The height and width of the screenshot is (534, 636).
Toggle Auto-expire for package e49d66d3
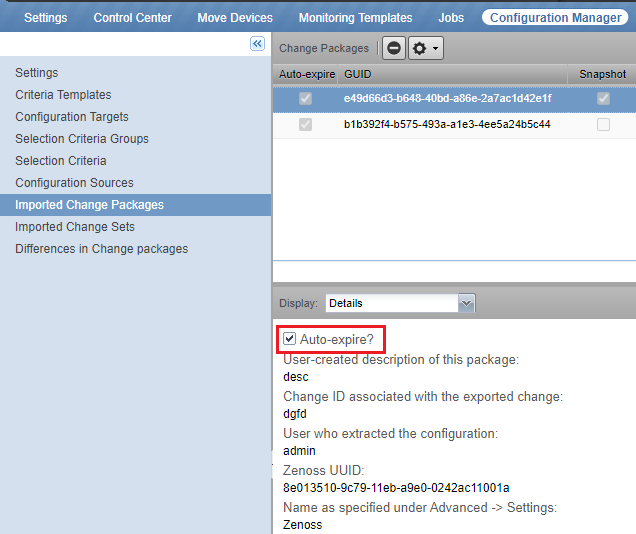coord(305,99)
